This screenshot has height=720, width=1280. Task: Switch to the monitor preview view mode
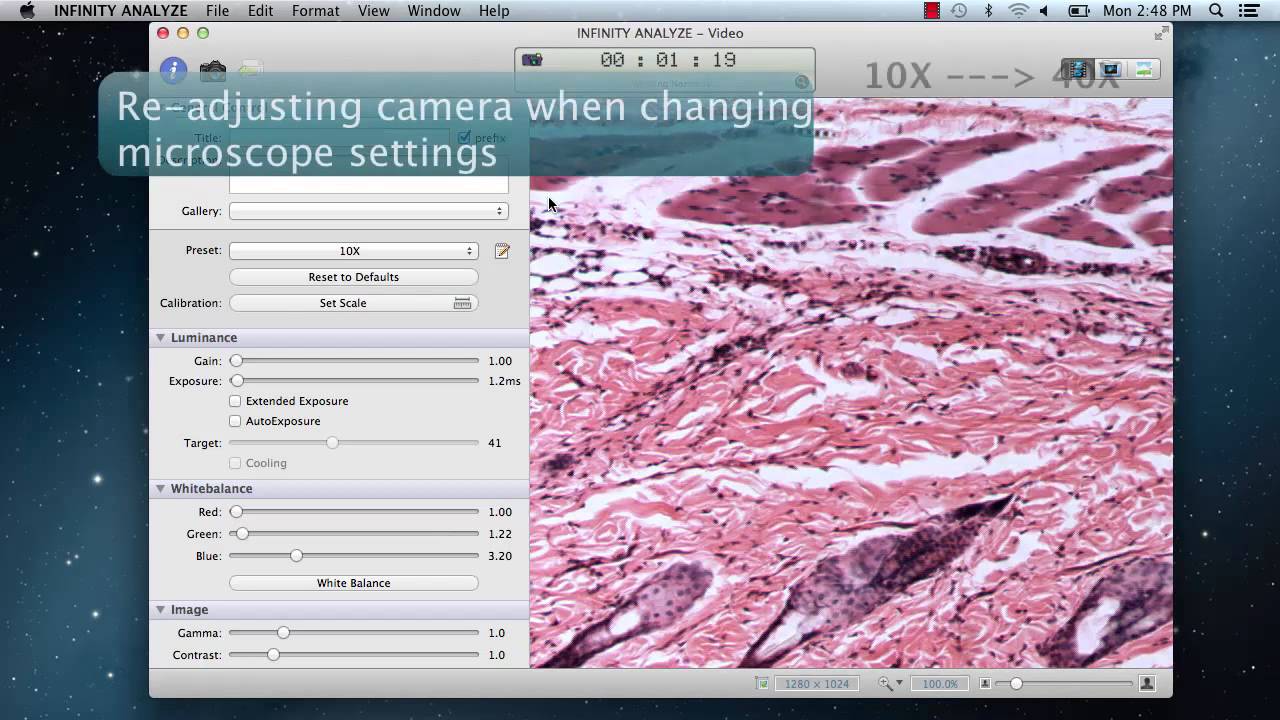[x=1110, y=69]
